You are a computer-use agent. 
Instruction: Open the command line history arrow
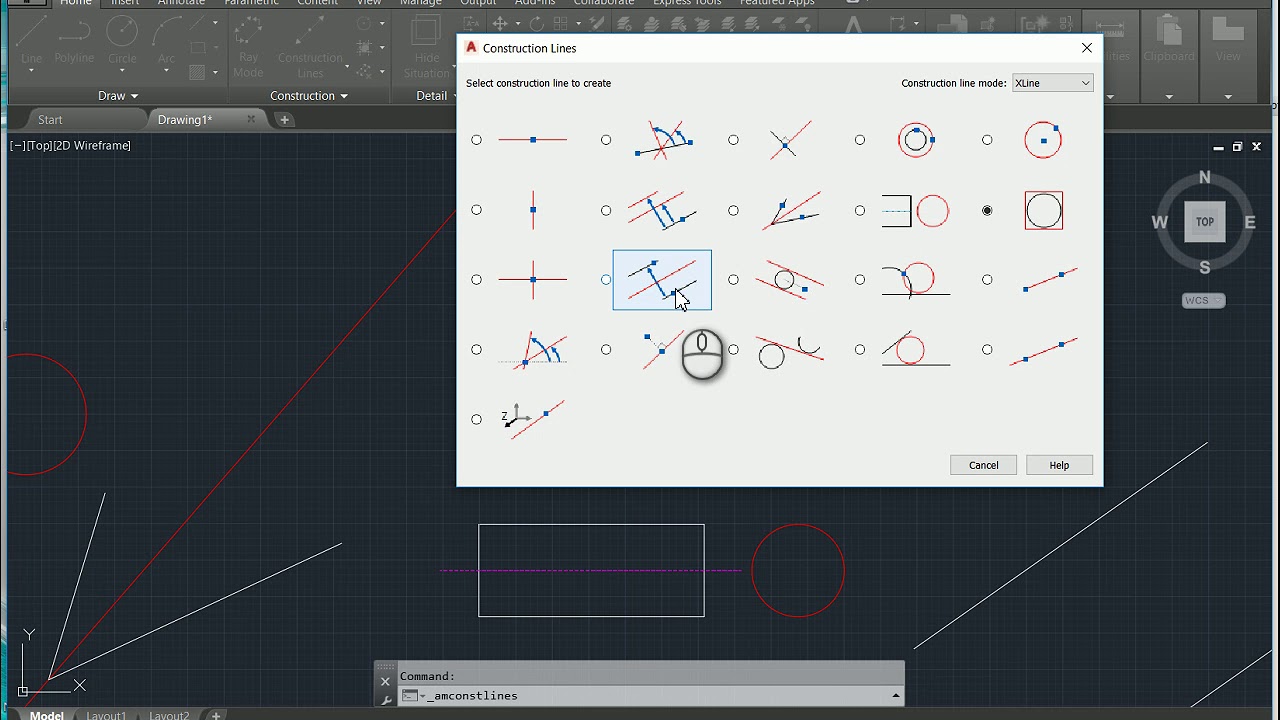896,696
